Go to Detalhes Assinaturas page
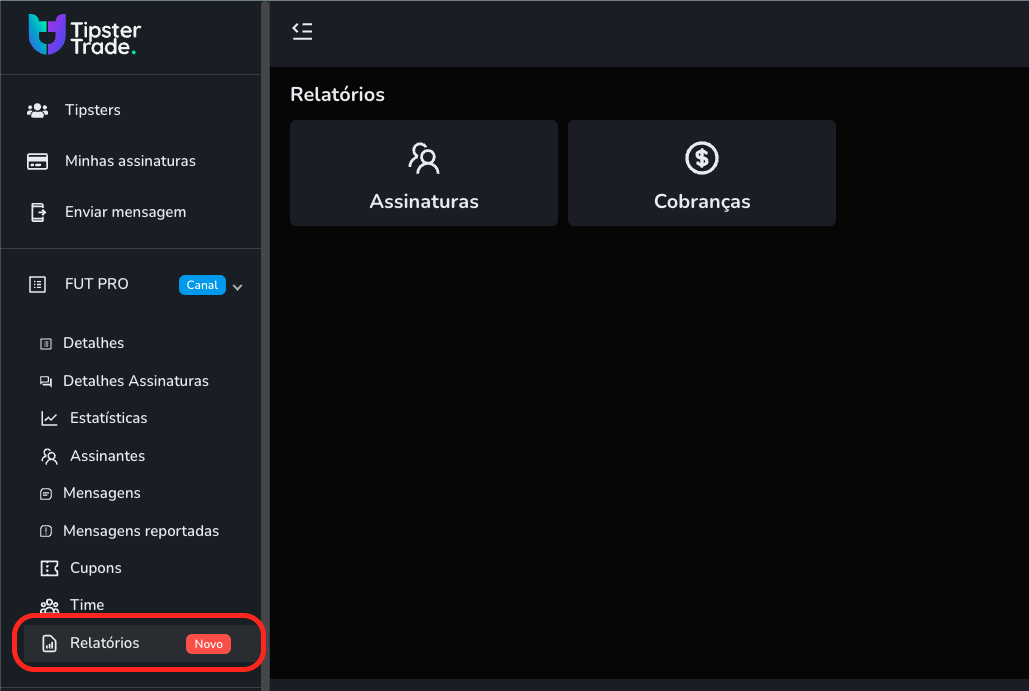 pyautogui.click(x=136, y=381)
